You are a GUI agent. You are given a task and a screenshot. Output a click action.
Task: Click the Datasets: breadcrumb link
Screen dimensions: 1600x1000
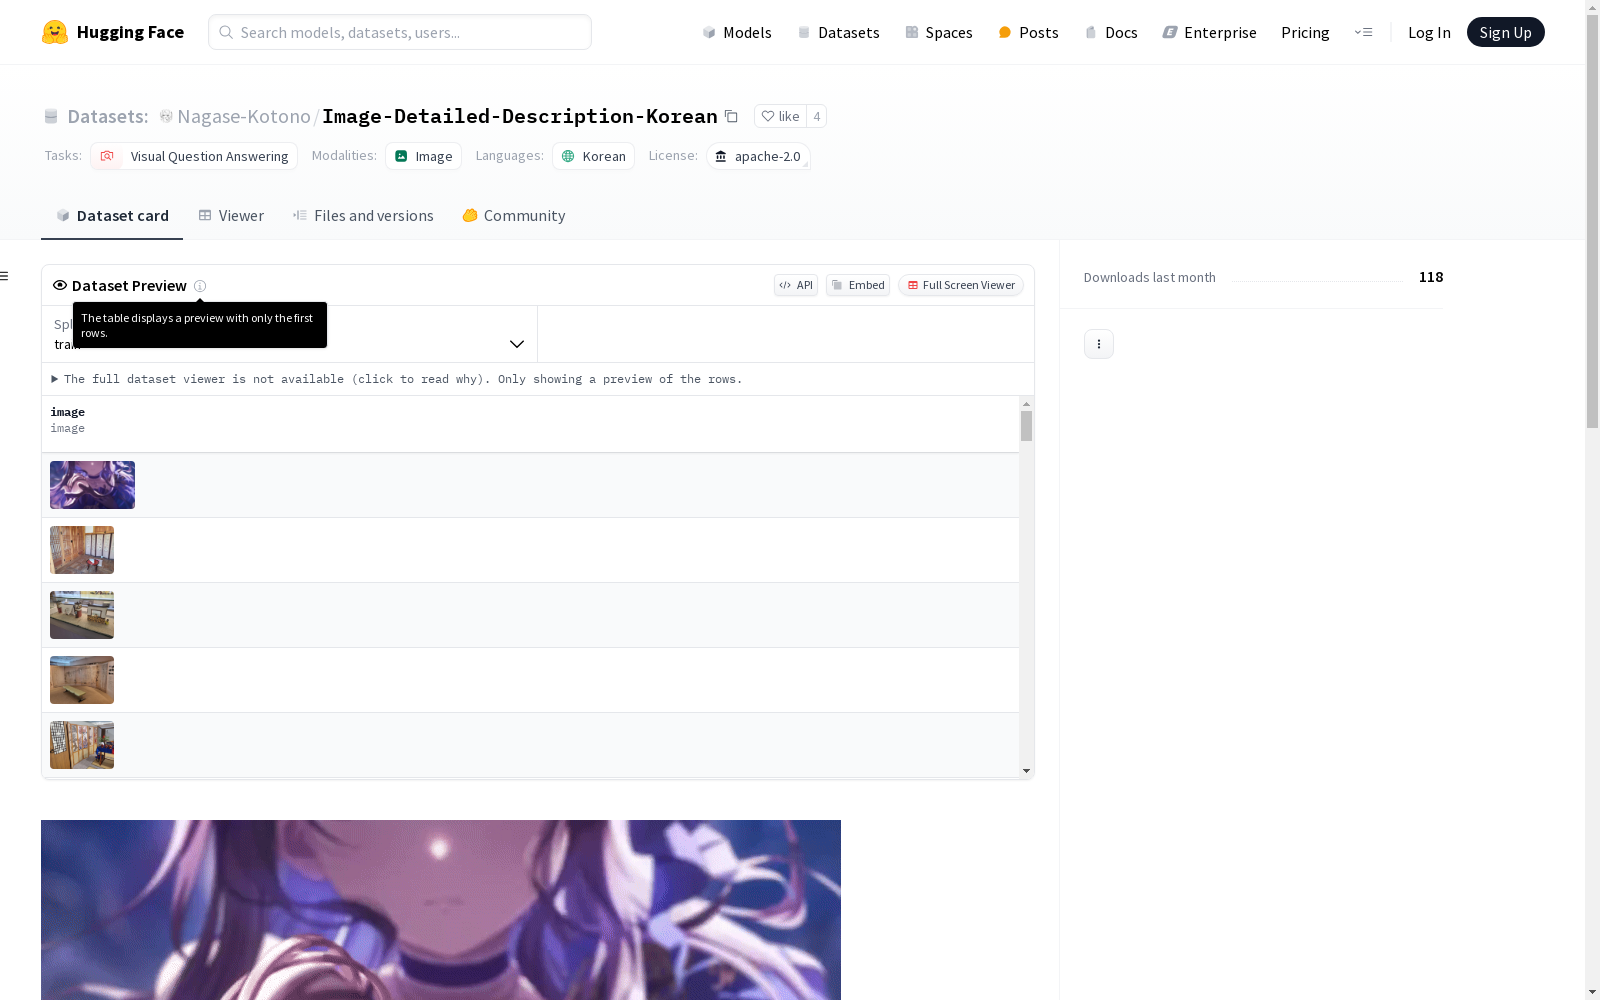click(x=108, y=116)
